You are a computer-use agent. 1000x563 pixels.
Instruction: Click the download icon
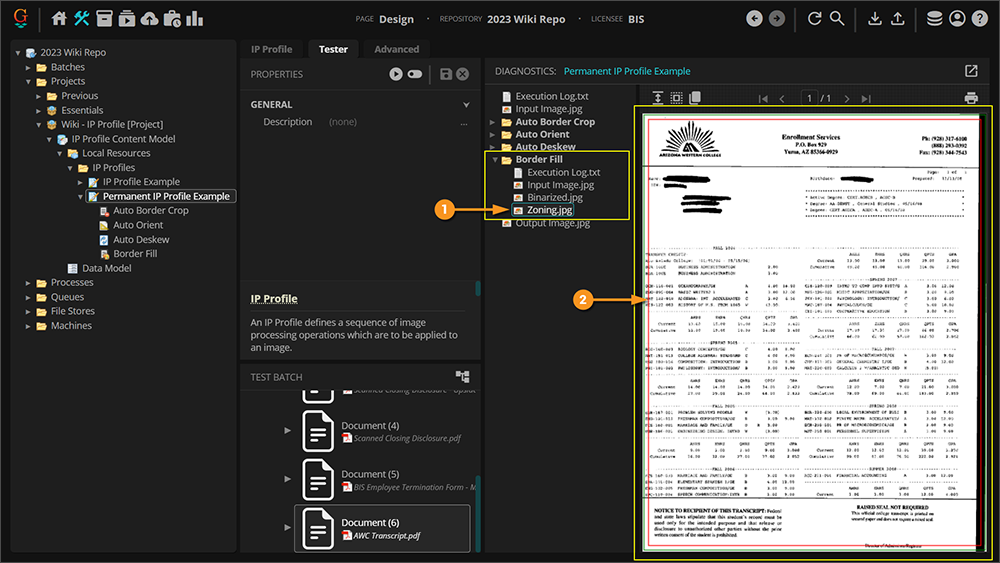coord(875,18)
